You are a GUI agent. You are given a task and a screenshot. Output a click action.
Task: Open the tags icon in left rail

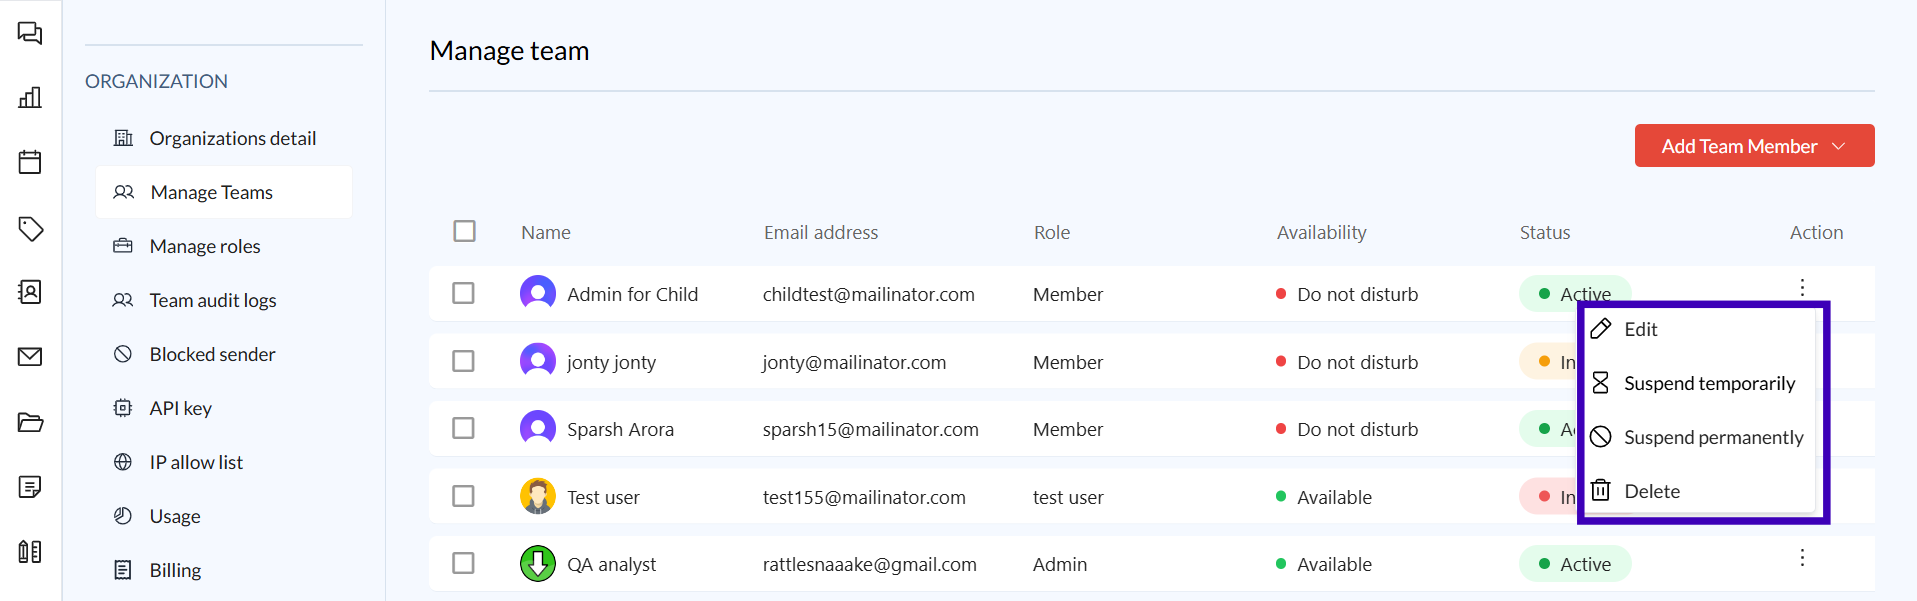pos(30,228)
